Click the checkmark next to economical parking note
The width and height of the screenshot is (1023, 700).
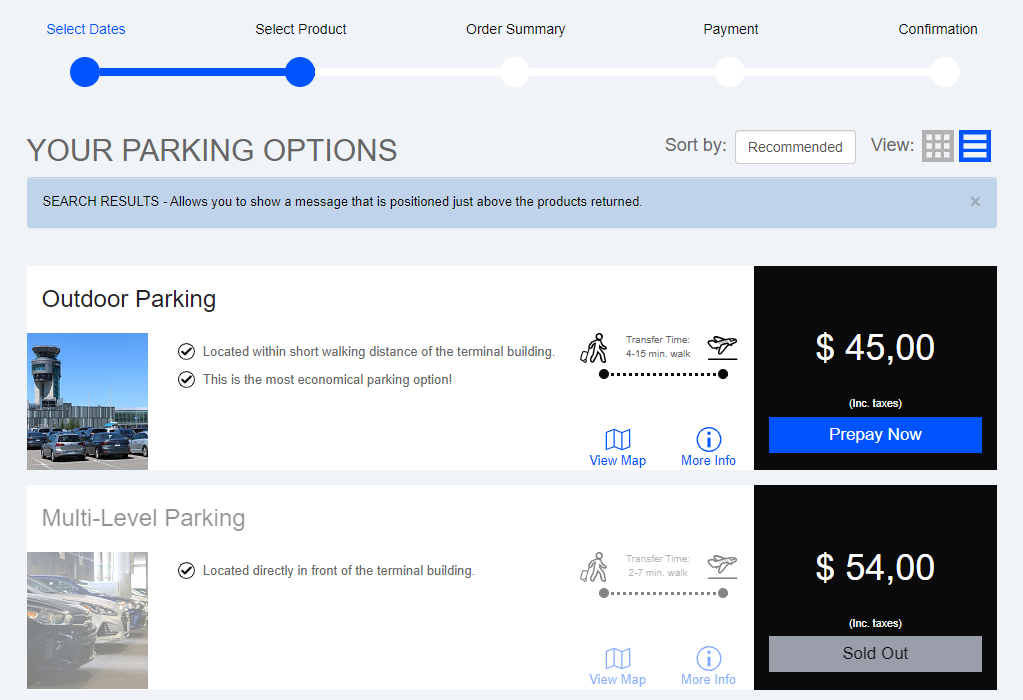pyautogui.click(x=186, y=380)
